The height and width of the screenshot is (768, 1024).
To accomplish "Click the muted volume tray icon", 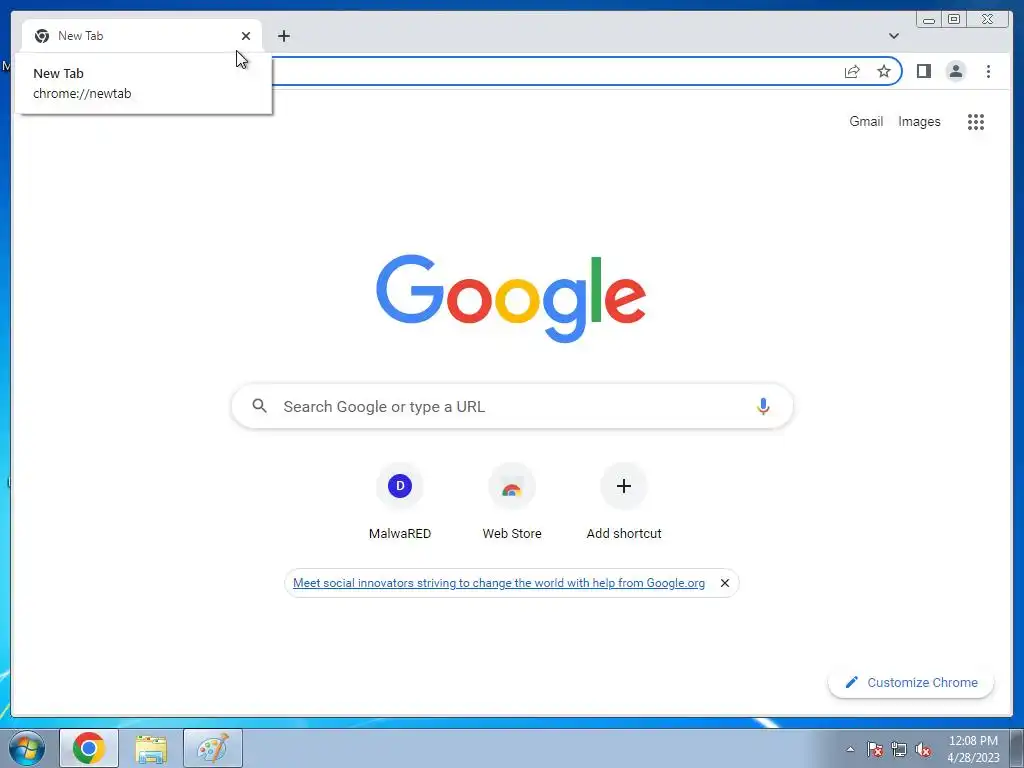I will pos(923,749).
